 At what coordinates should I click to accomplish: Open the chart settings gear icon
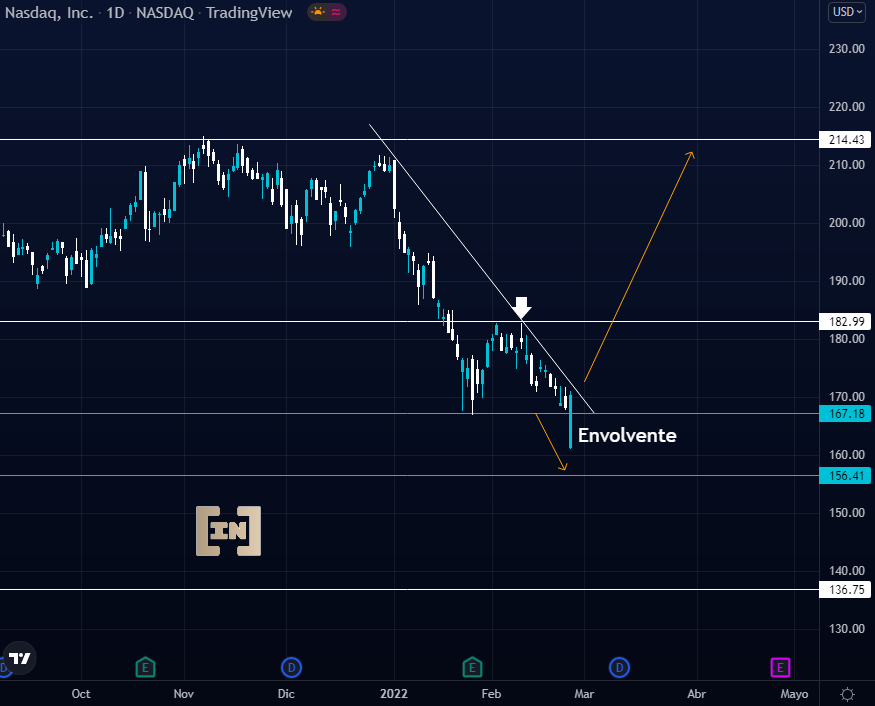847,694
